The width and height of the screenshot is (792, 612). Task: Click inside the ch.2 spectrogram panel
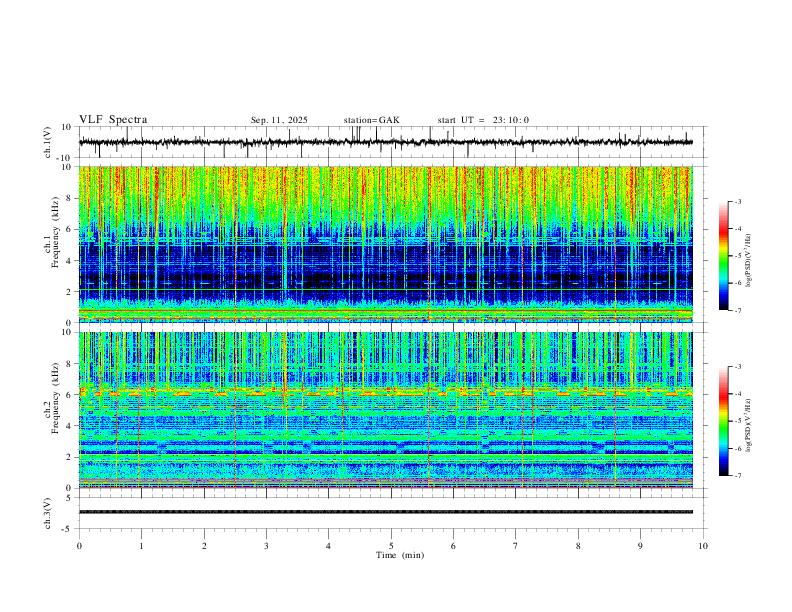tap(386, 410)
